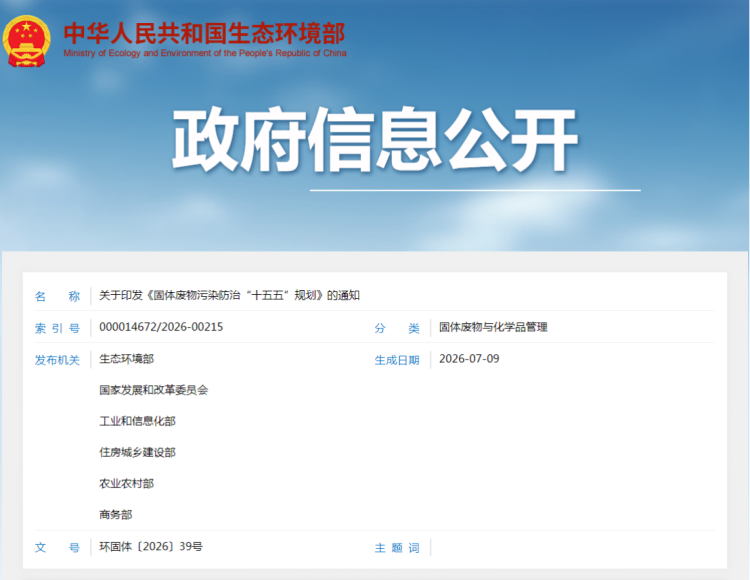Click the national emblem logo
The height and width of the screenshot is (580, 750).
(26, 41)
